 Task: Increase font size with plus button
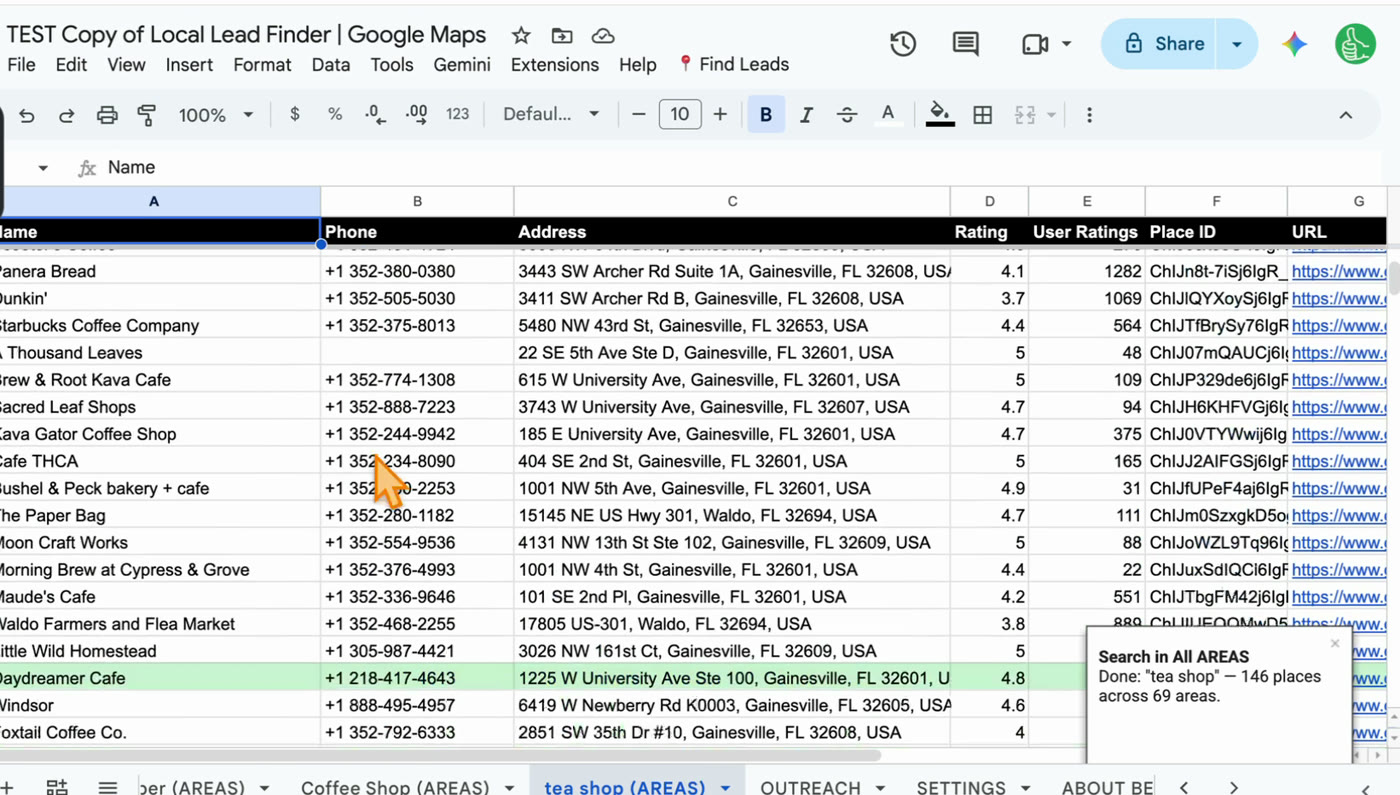tap(720, 115)
